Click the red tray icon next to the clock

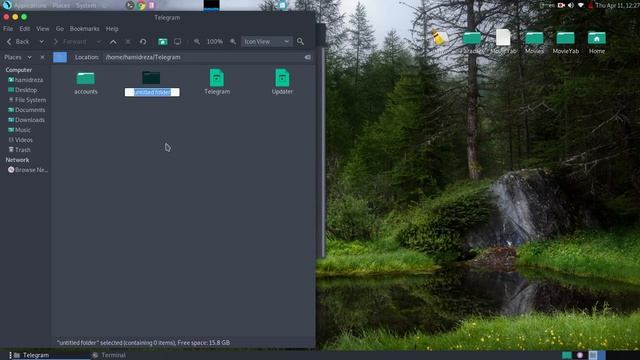pyautogui.click(x=590, y=5)
